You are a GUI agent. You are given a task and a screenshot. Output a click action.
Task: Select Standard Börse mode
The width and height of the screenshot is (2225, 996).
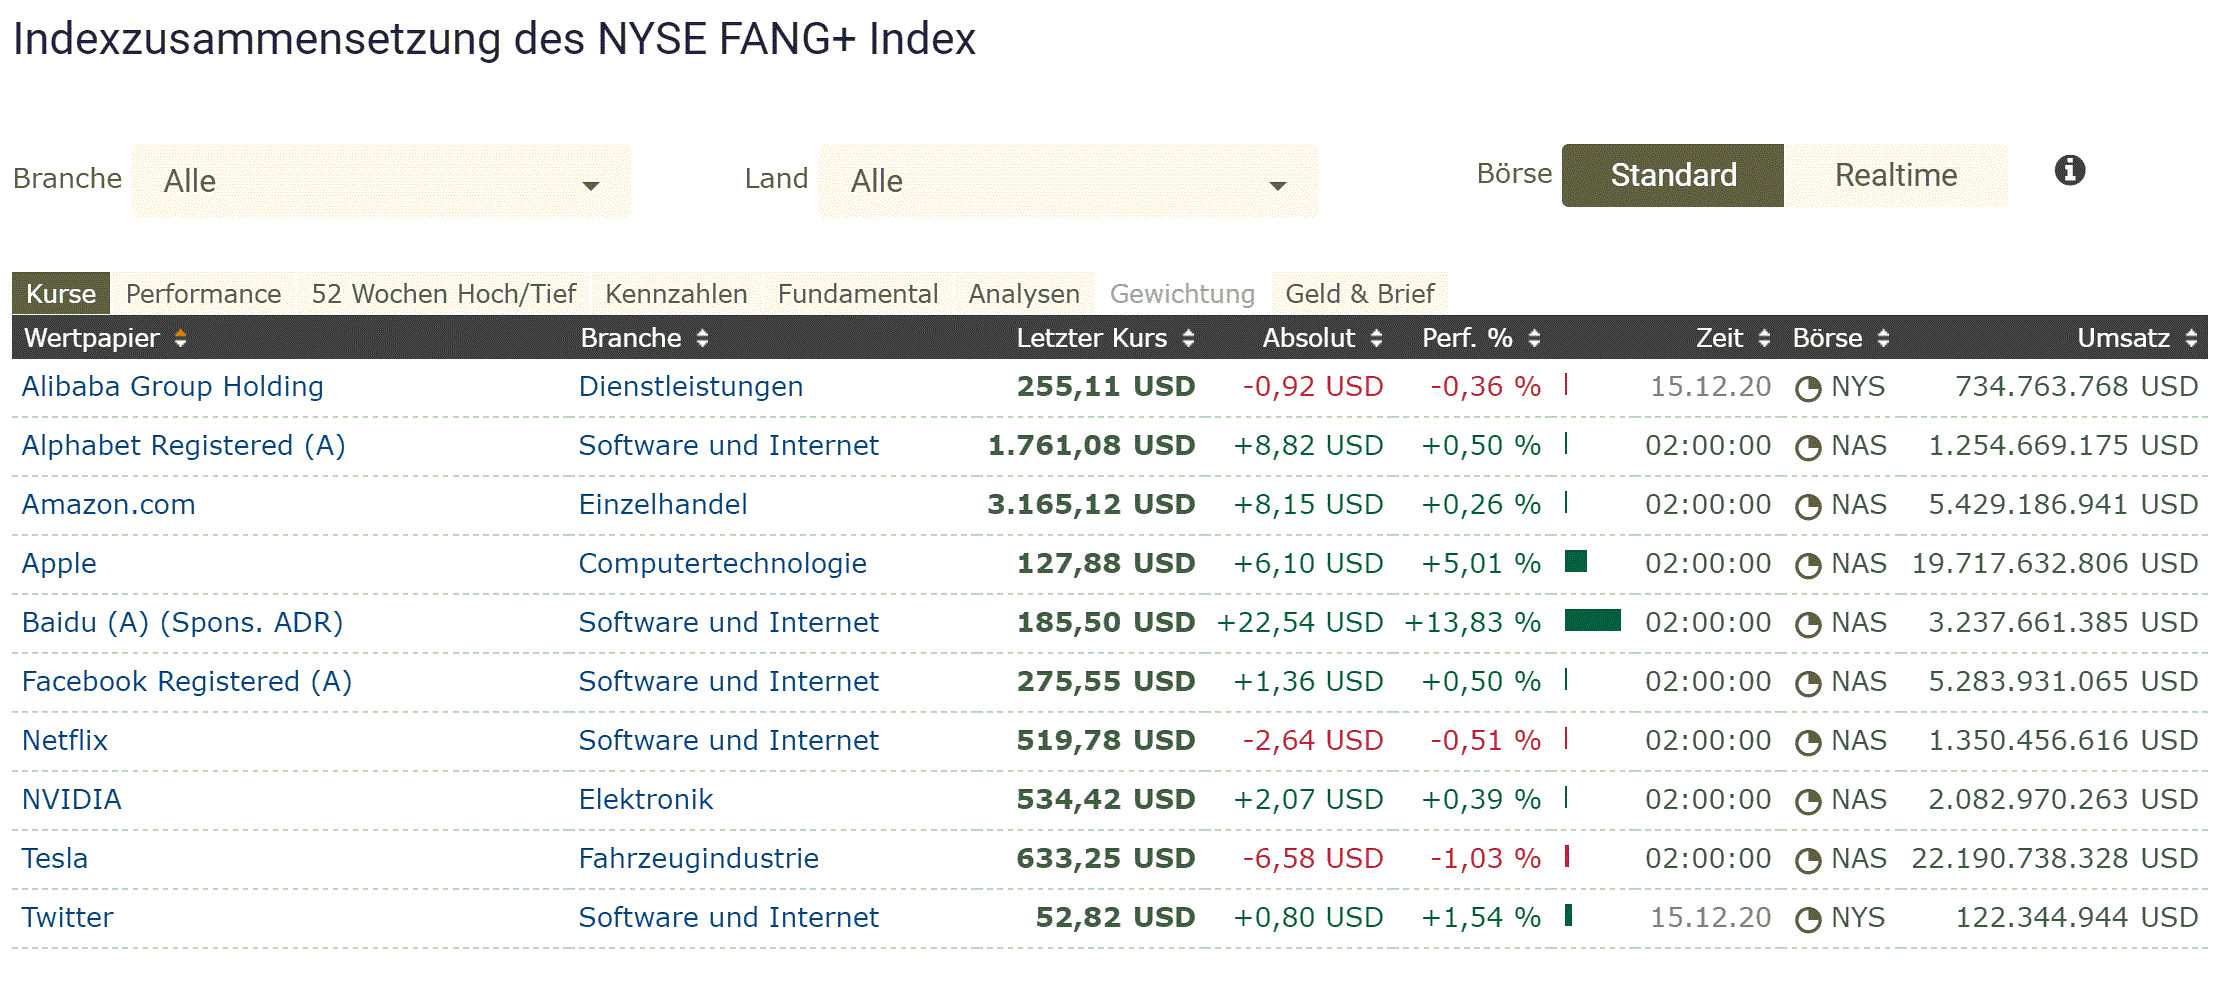1672,176
